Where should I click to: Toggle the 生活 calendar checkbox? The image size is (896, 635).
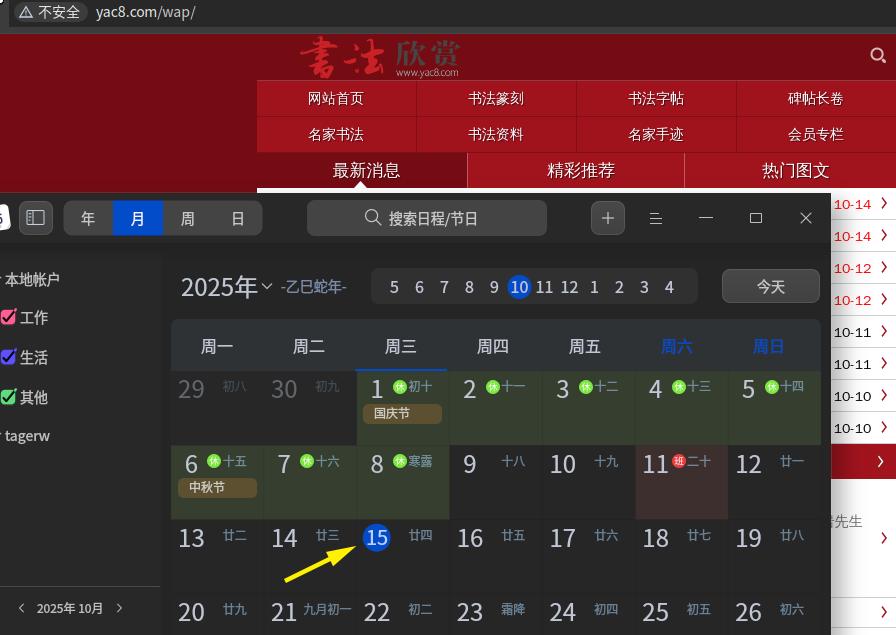tap(9, 357)
